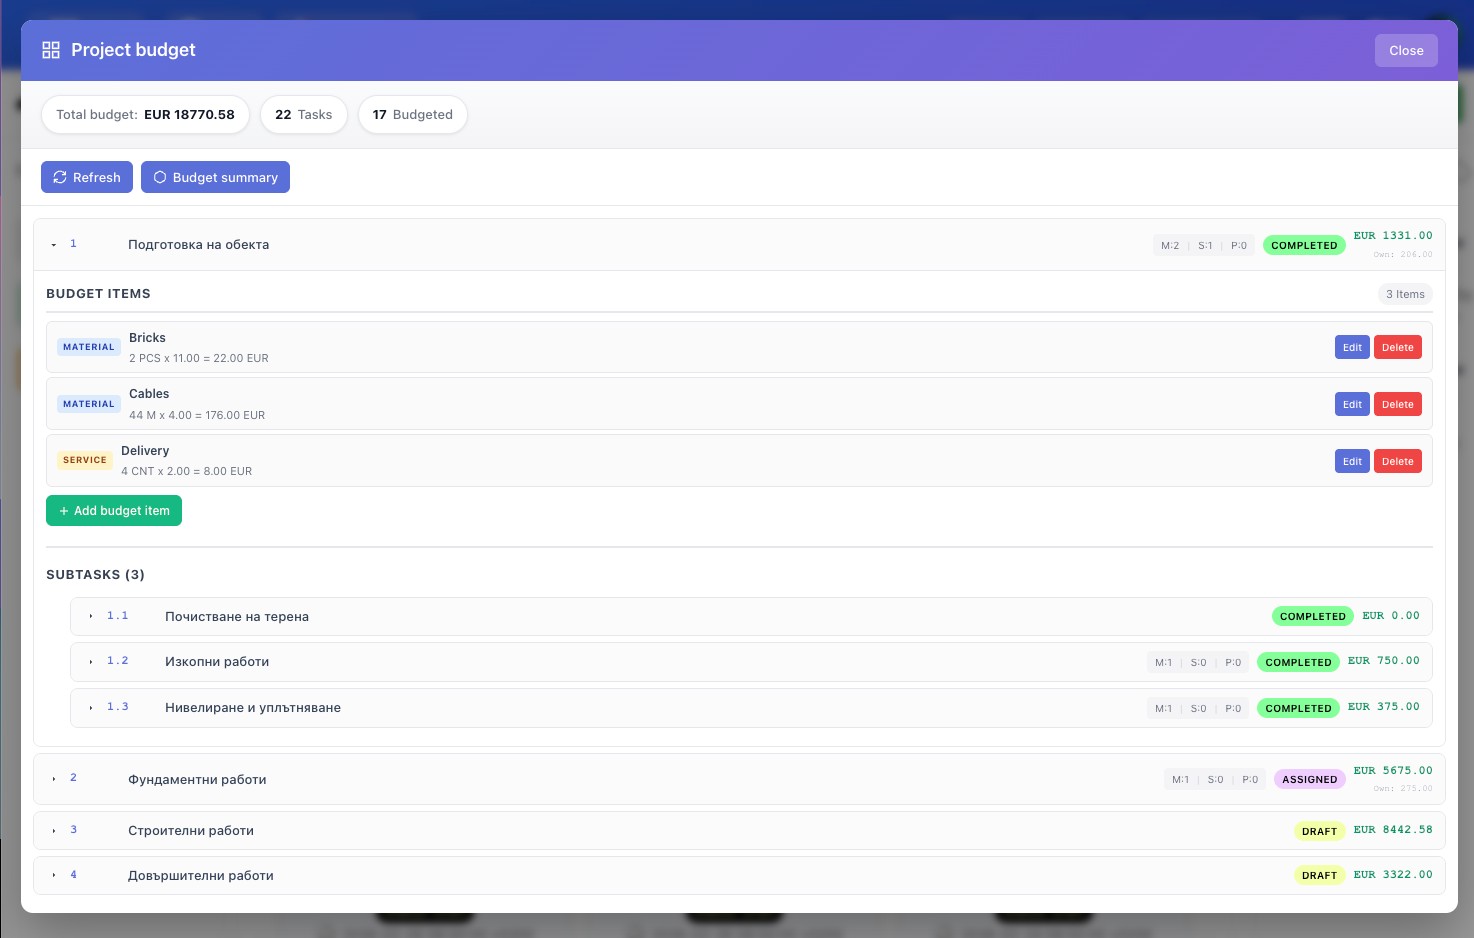Select the 17 Budgeted filter chip
The height and width of the screenshot is (938, 1474).
[412, 114]
